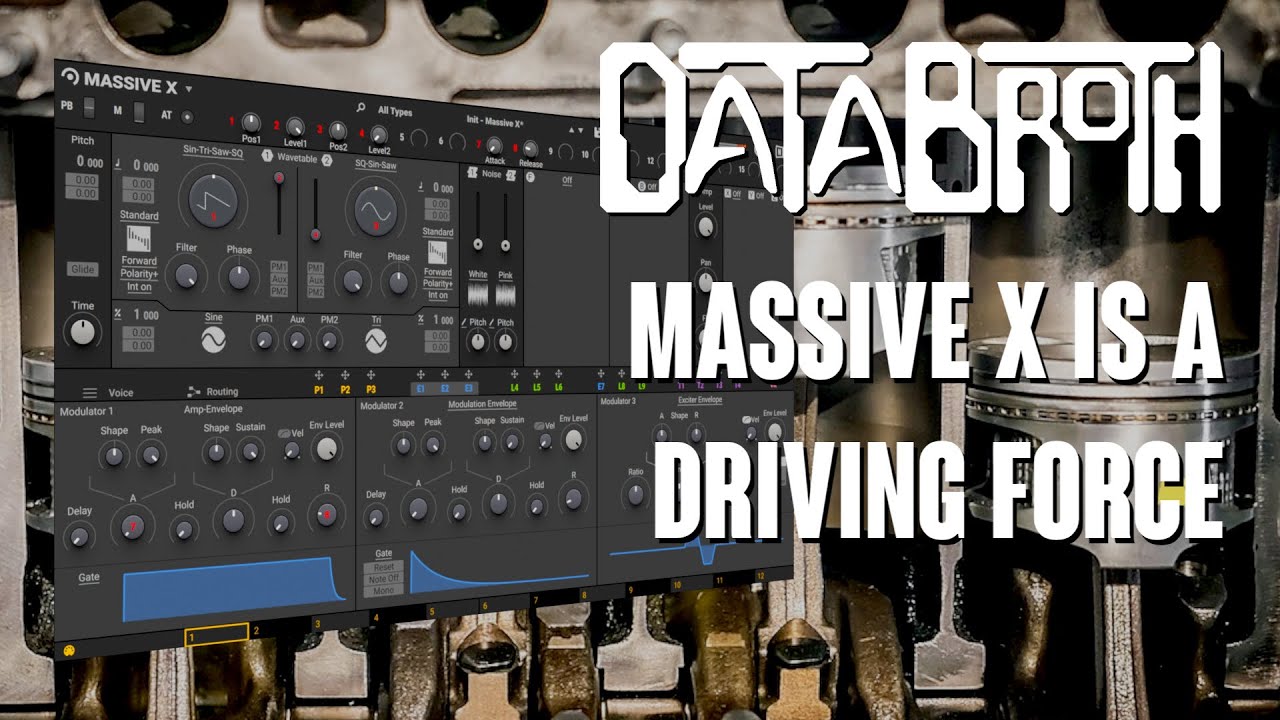Image resolution: width=1280 pixels, height=720 pixels.
Task: Click the White noise waveform icon
Action: (478, 297)
